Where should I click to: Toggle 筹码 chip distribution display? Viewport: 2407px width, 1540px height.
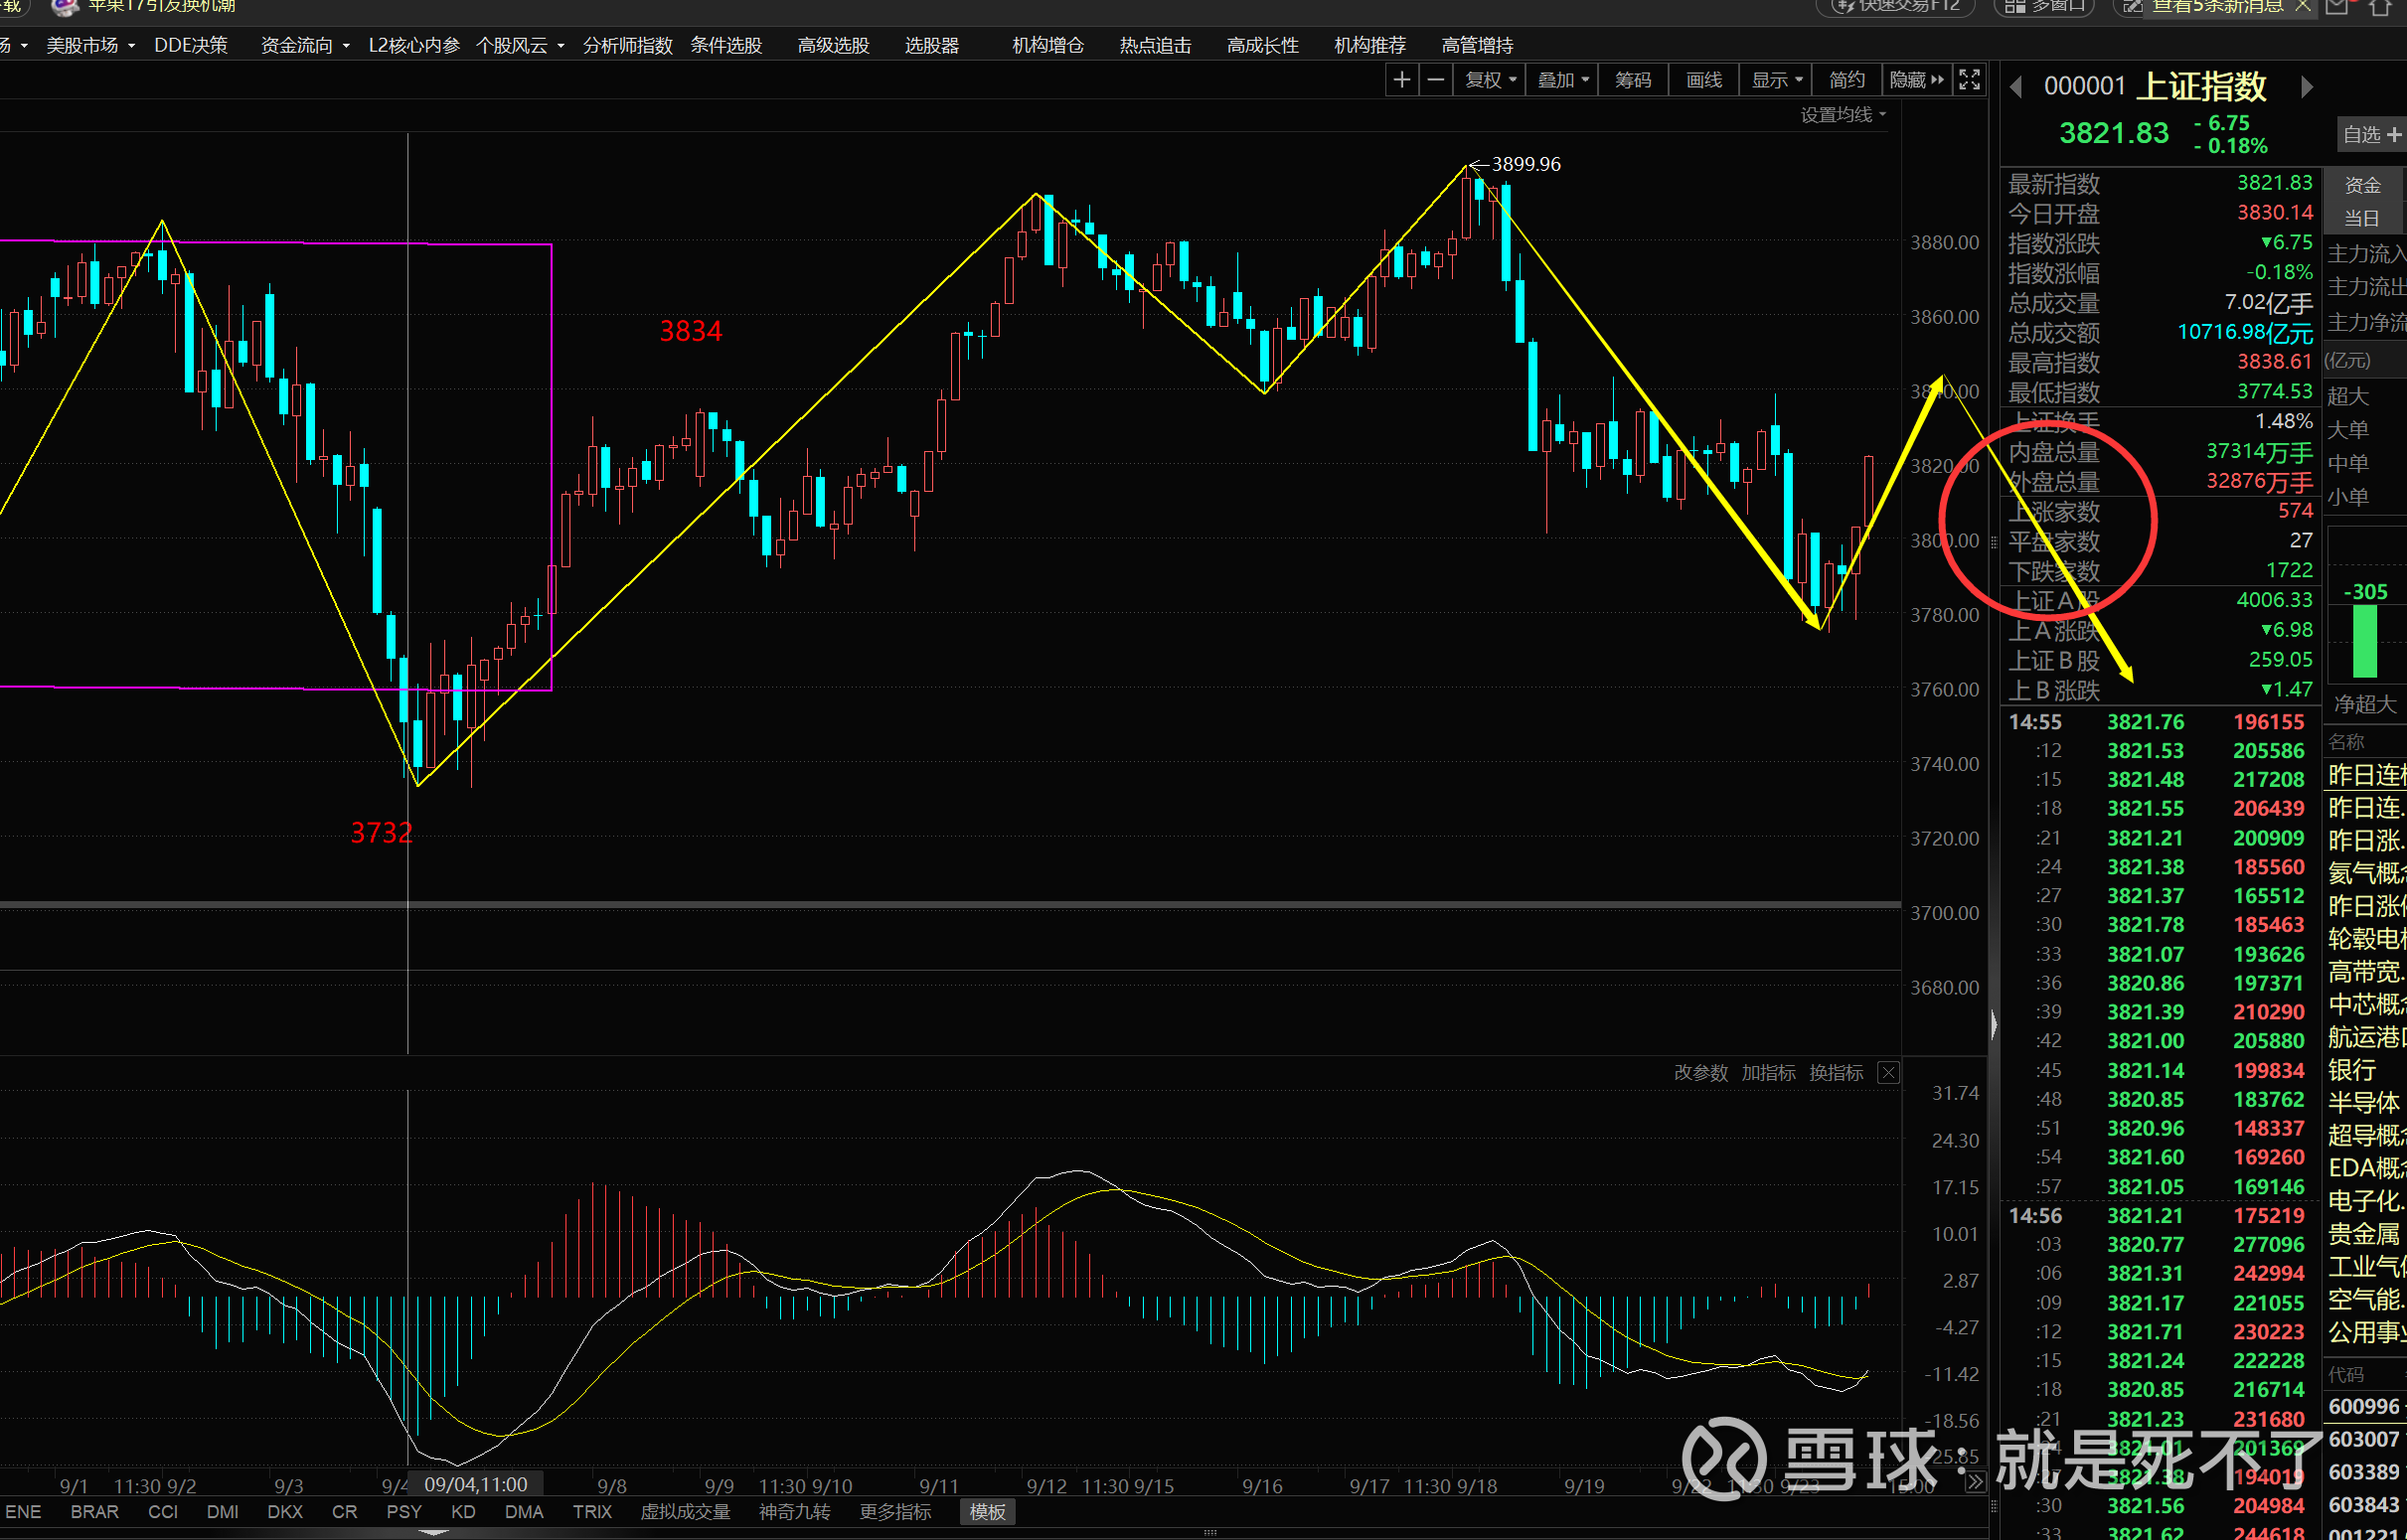click(x=1632, y=80)
